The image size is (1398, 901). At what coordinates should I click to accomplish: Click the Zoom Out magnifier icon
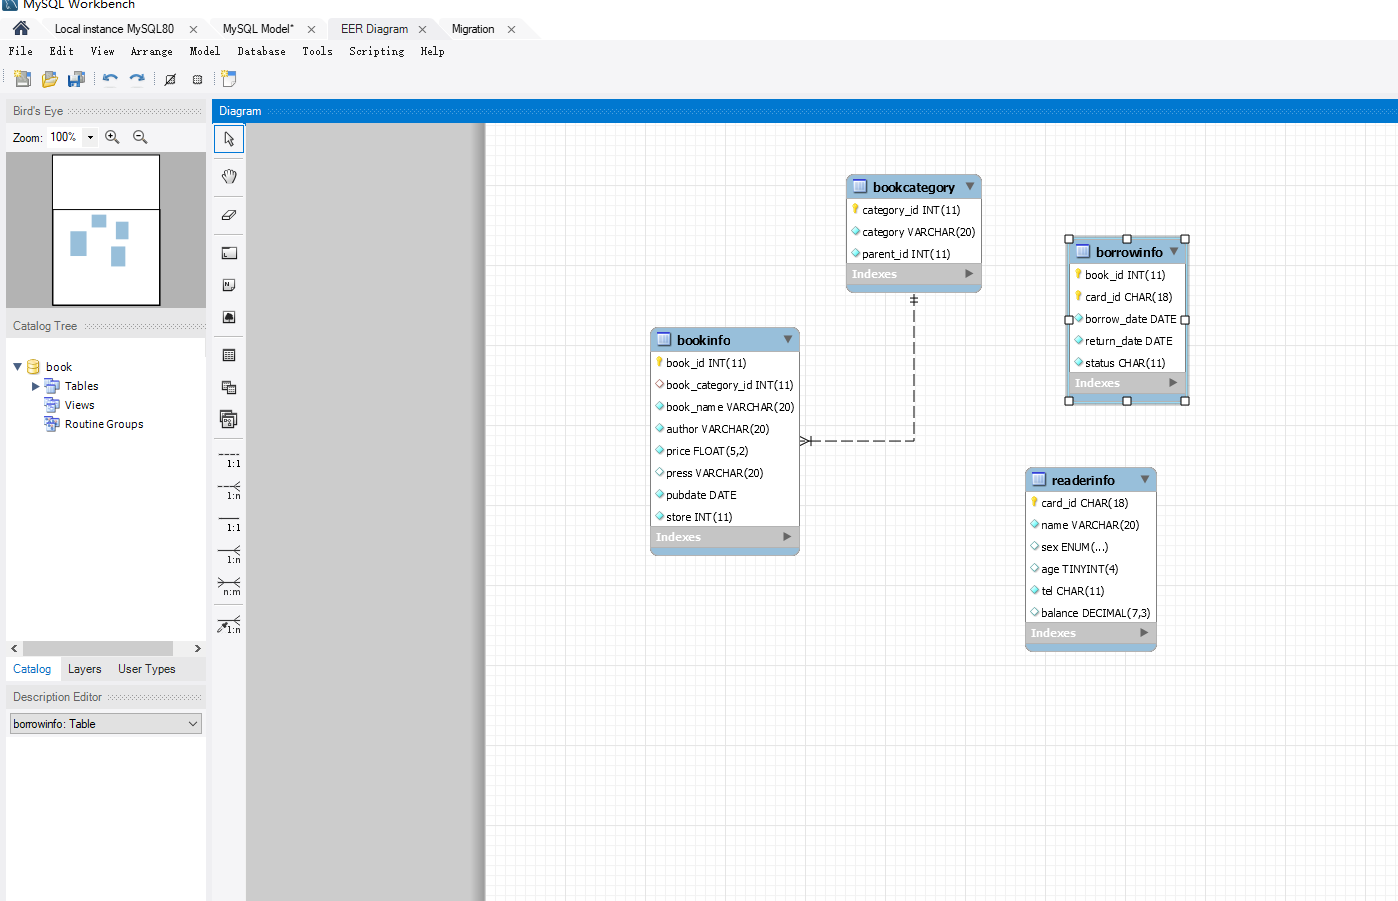140,137
